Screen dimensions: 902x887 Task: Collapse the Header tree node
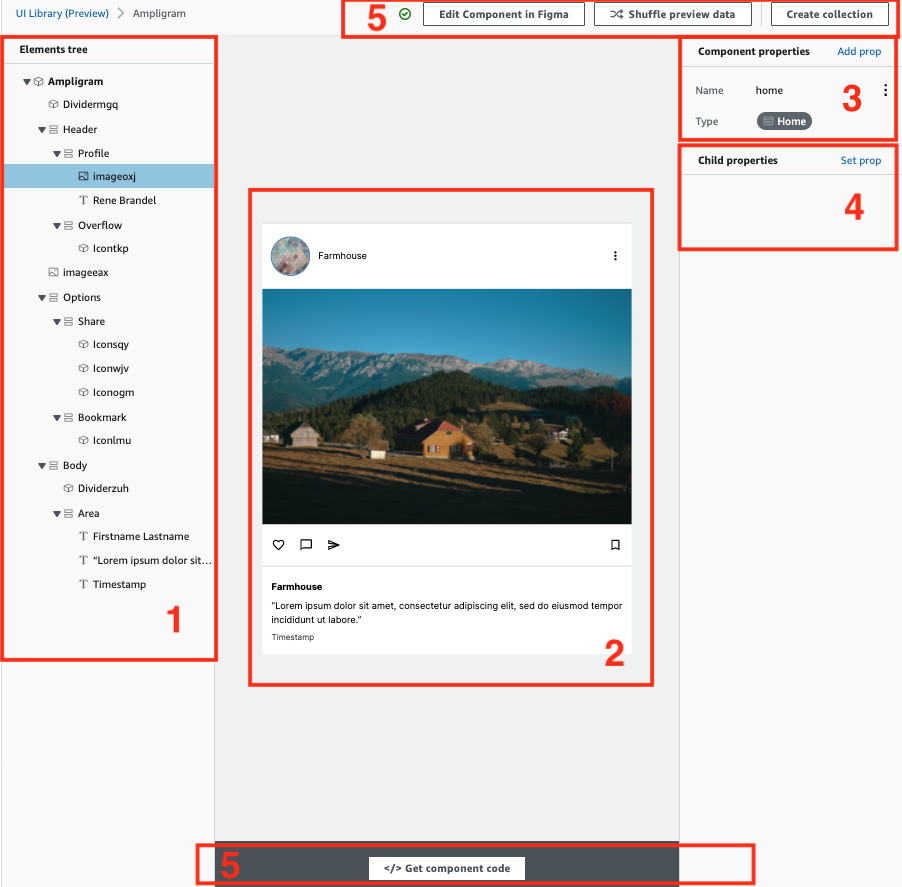(41, 130)
